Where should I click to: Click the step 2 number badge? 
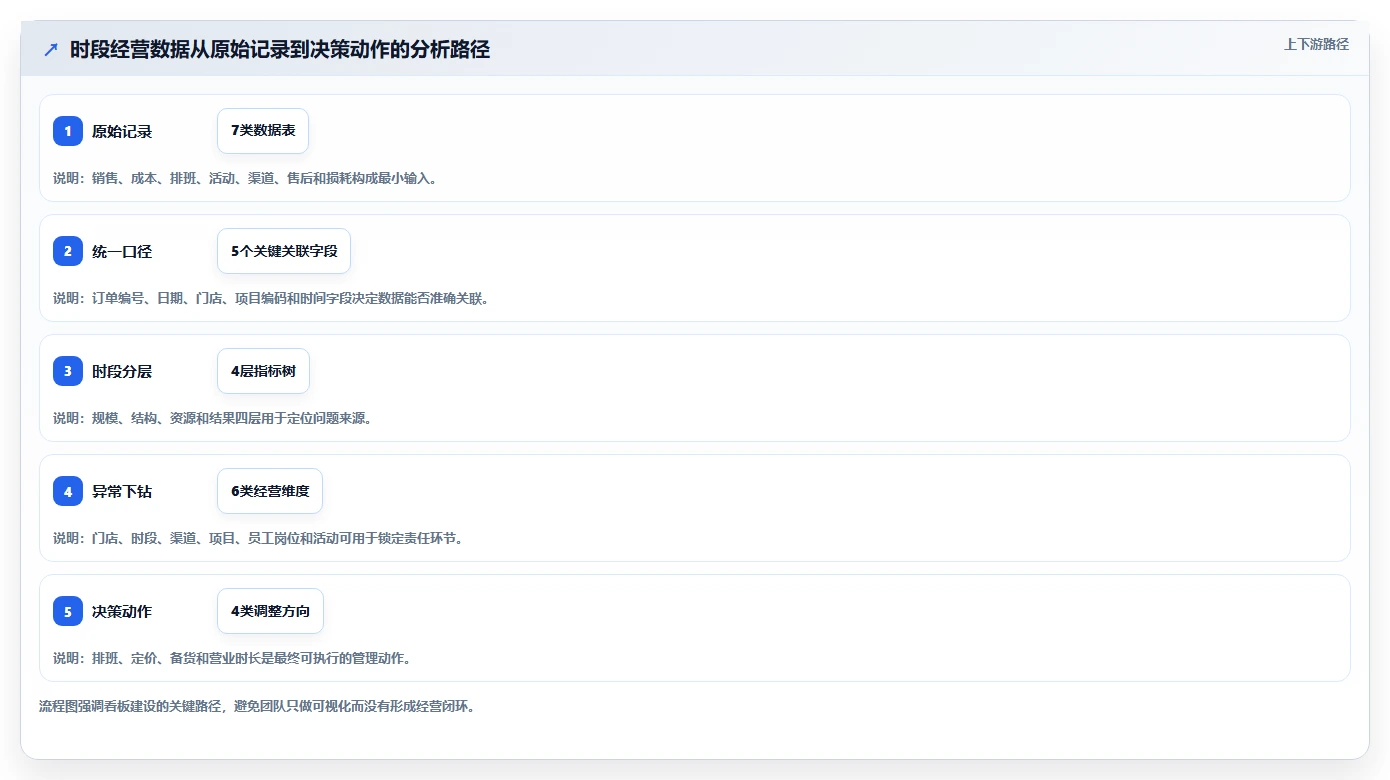68,251
